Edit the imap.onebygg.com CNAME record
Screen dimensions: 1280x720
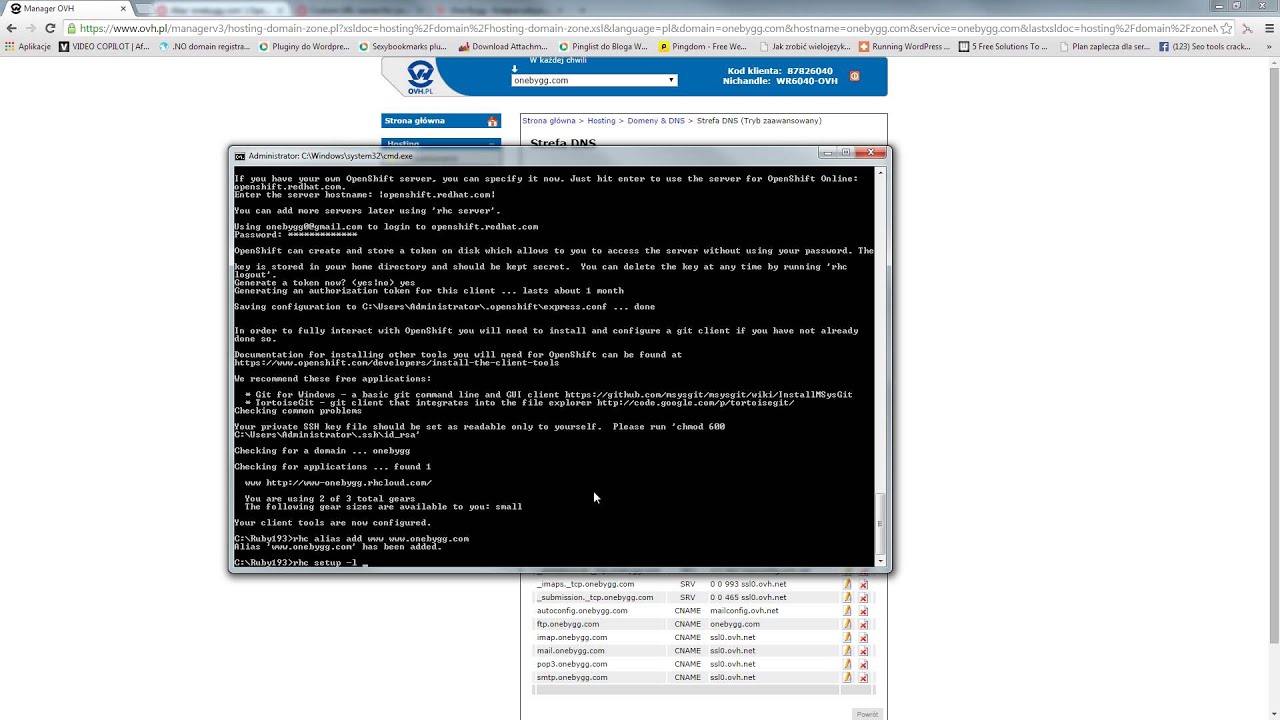847,637
